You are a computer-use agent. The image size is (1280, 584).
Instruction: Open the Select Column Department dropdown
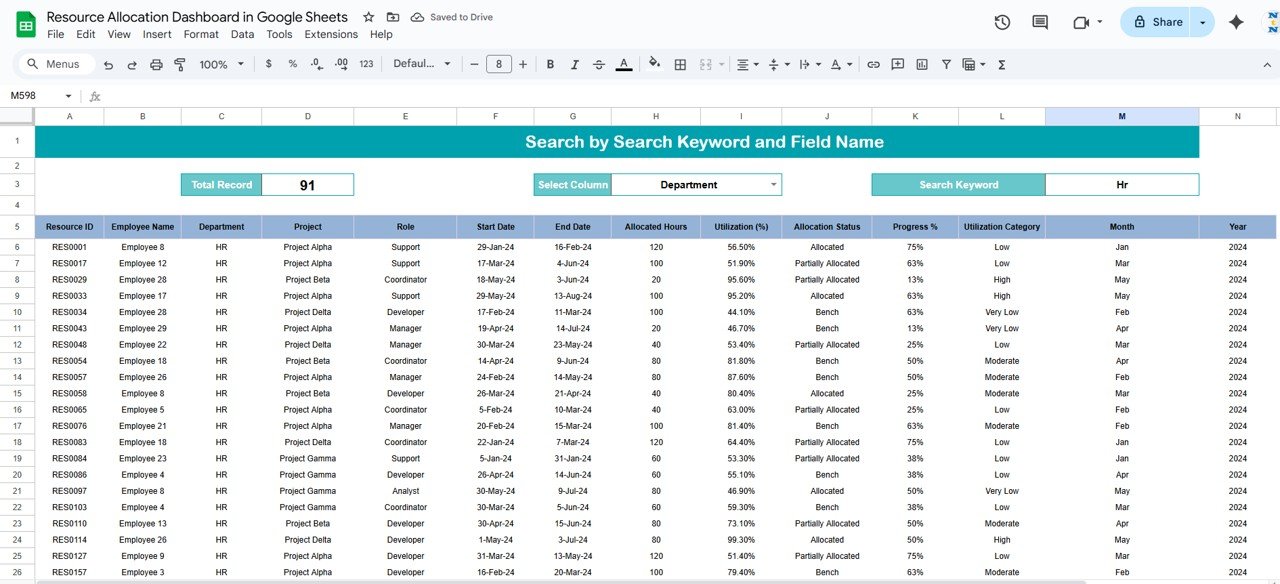pyautogui.click(x=773, y=185)
